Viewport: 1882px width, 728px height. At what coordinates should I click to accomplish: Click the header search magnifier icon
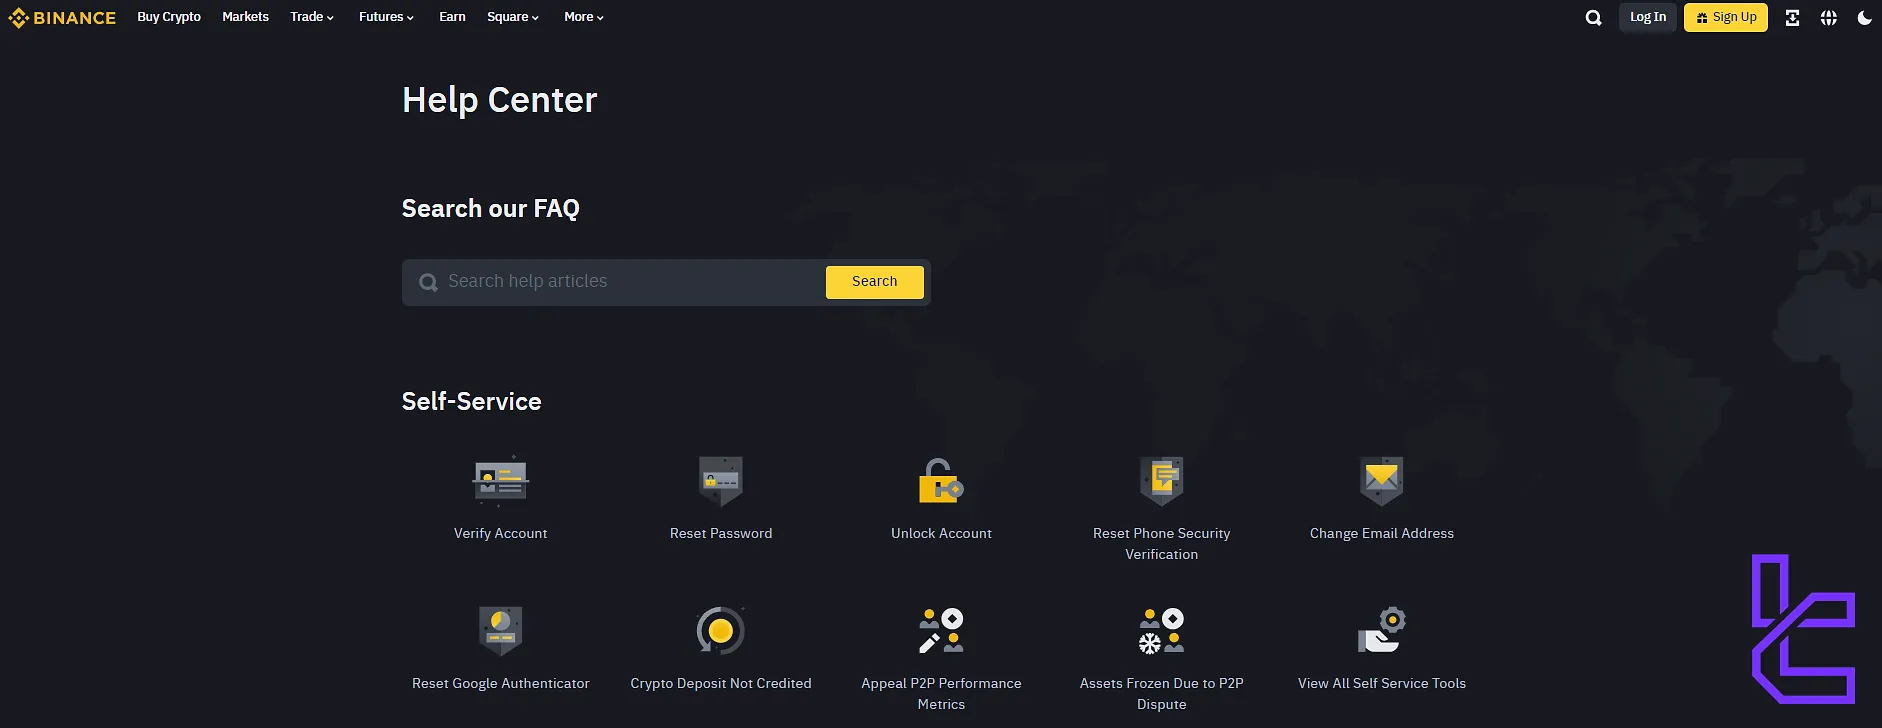tap(1594, 17)
